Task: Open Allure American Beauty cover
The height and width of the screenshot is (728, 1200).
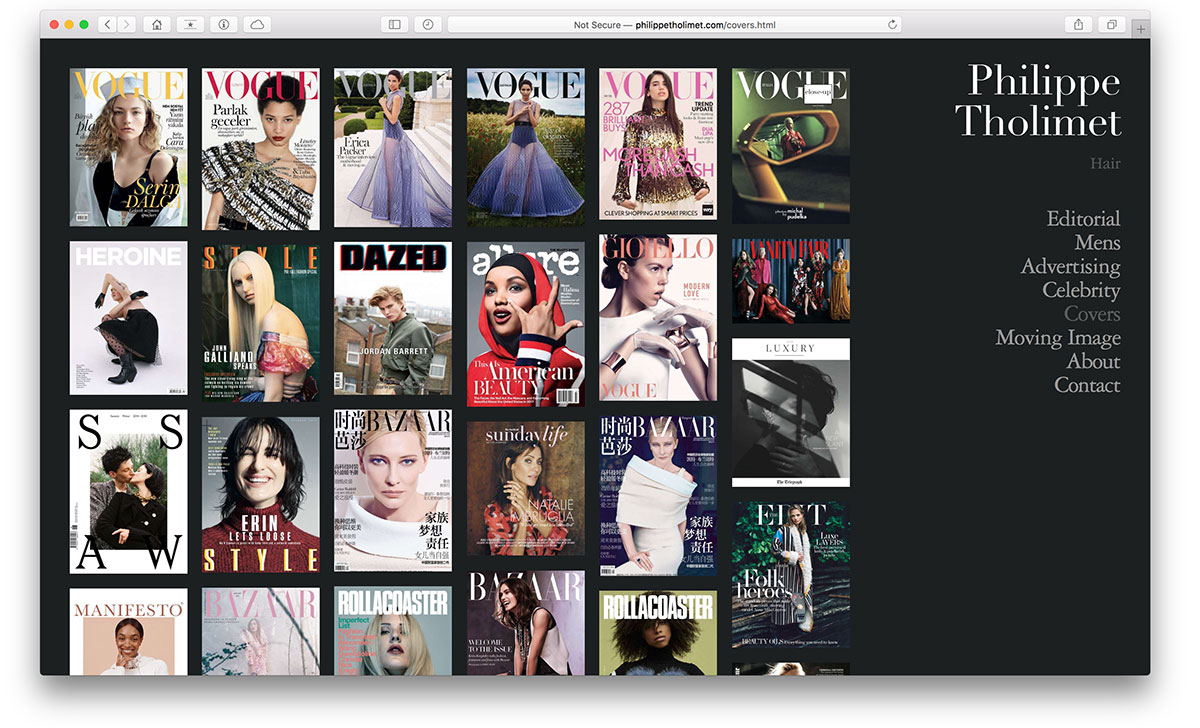Action: point(526,324)
